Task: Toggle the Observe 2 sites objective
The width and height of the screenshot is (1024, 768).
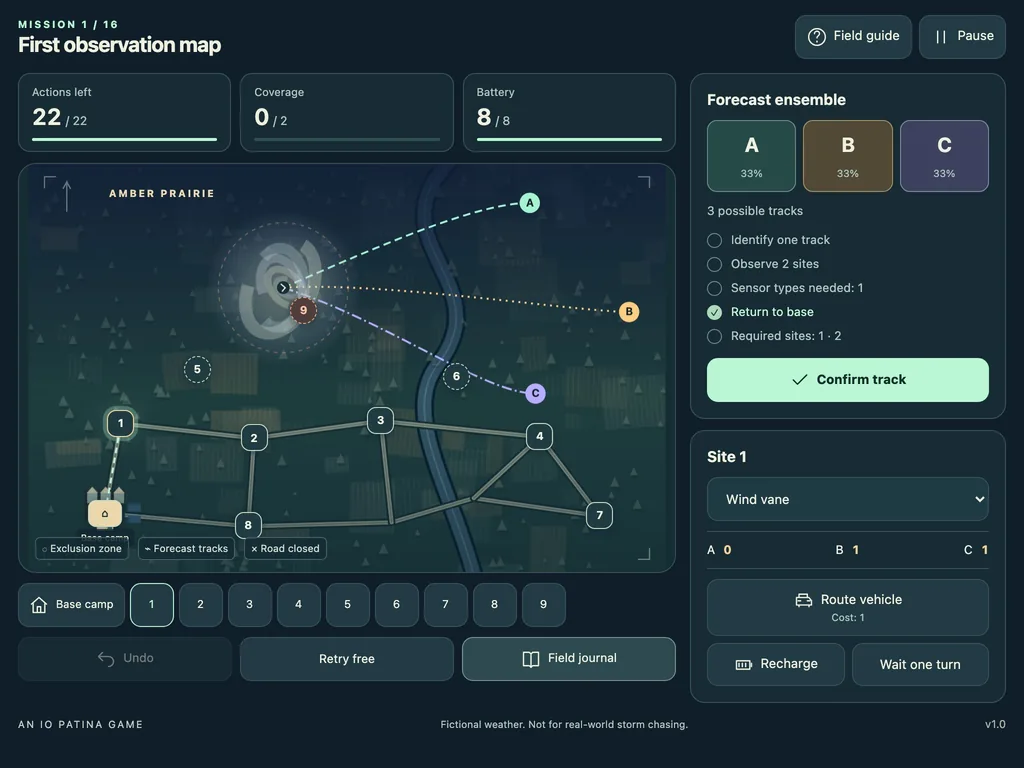Action: 714,264
